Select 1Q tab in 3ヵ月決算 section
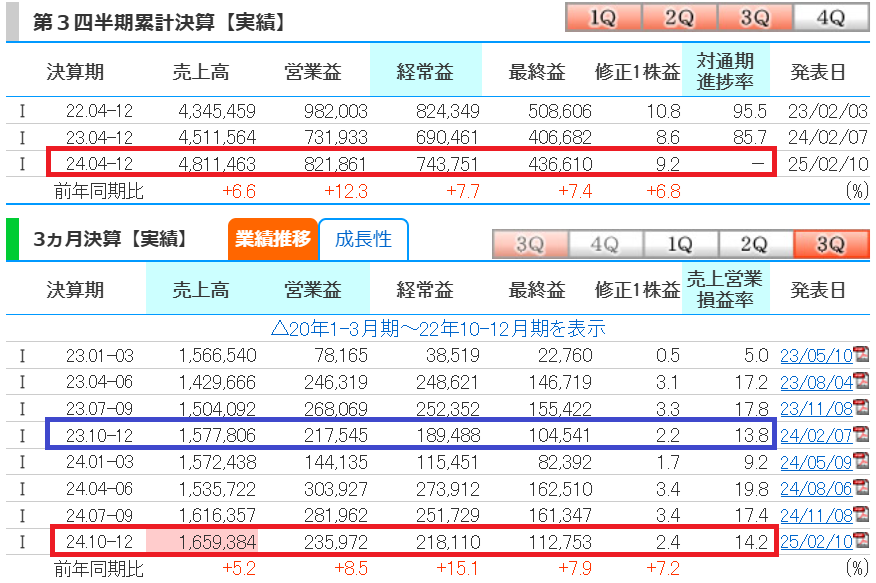The width and height of the screenshot is (876, 583). tap(680, 244)
